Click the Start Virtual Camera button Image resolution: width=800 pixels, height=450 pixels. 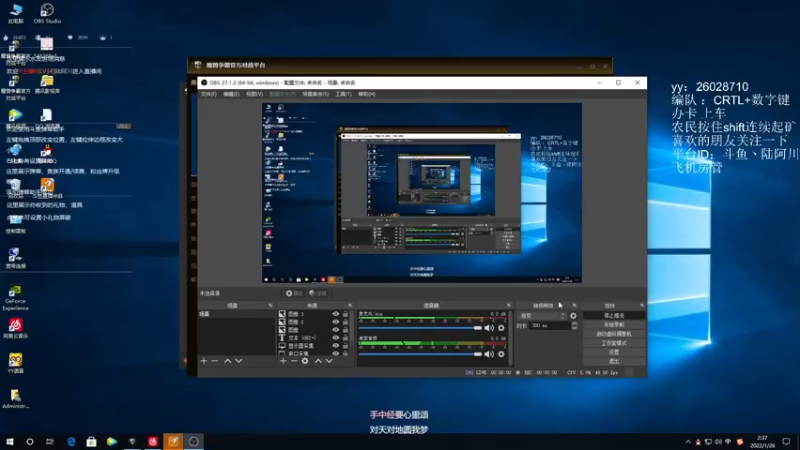(614, 334)
